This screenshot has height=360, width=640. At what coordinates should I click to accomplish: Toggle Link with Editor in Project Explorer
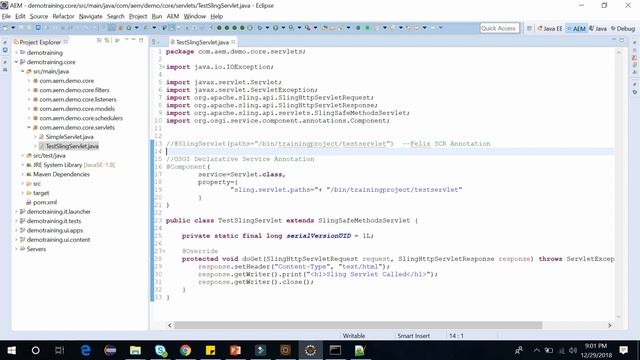(x=107, y=40)
